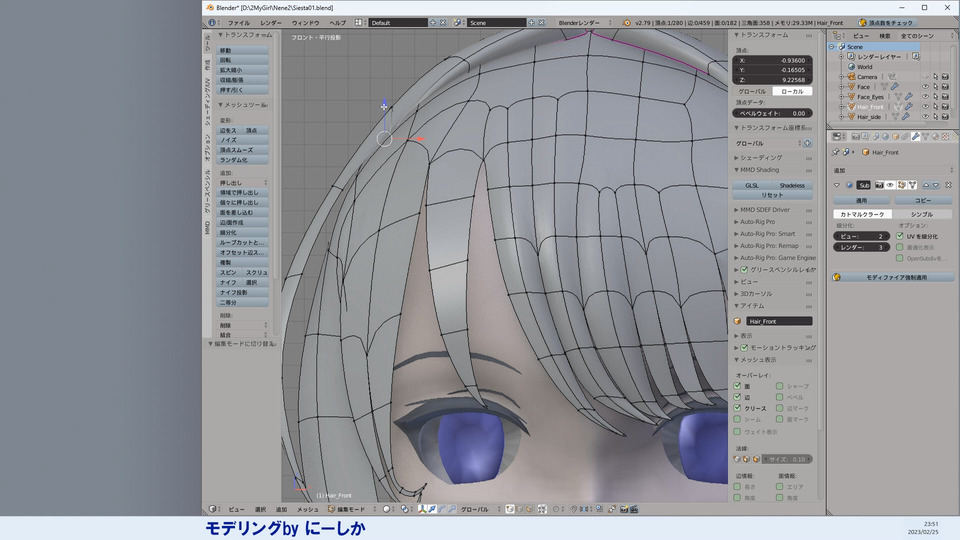960x540 pixels.
Task: Adjust the ベベルウェイト slider
Action: [773, 113]
